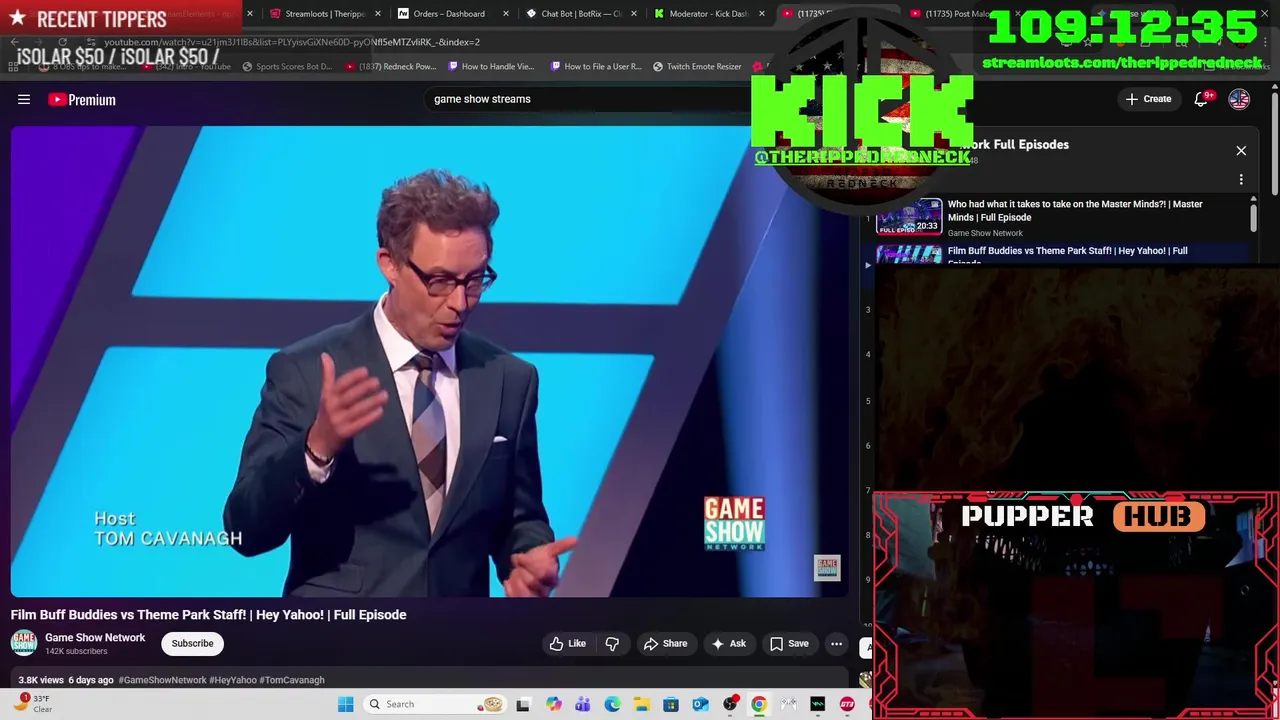Open the Redneck Pow... bookmark

[x=390, y=67]
